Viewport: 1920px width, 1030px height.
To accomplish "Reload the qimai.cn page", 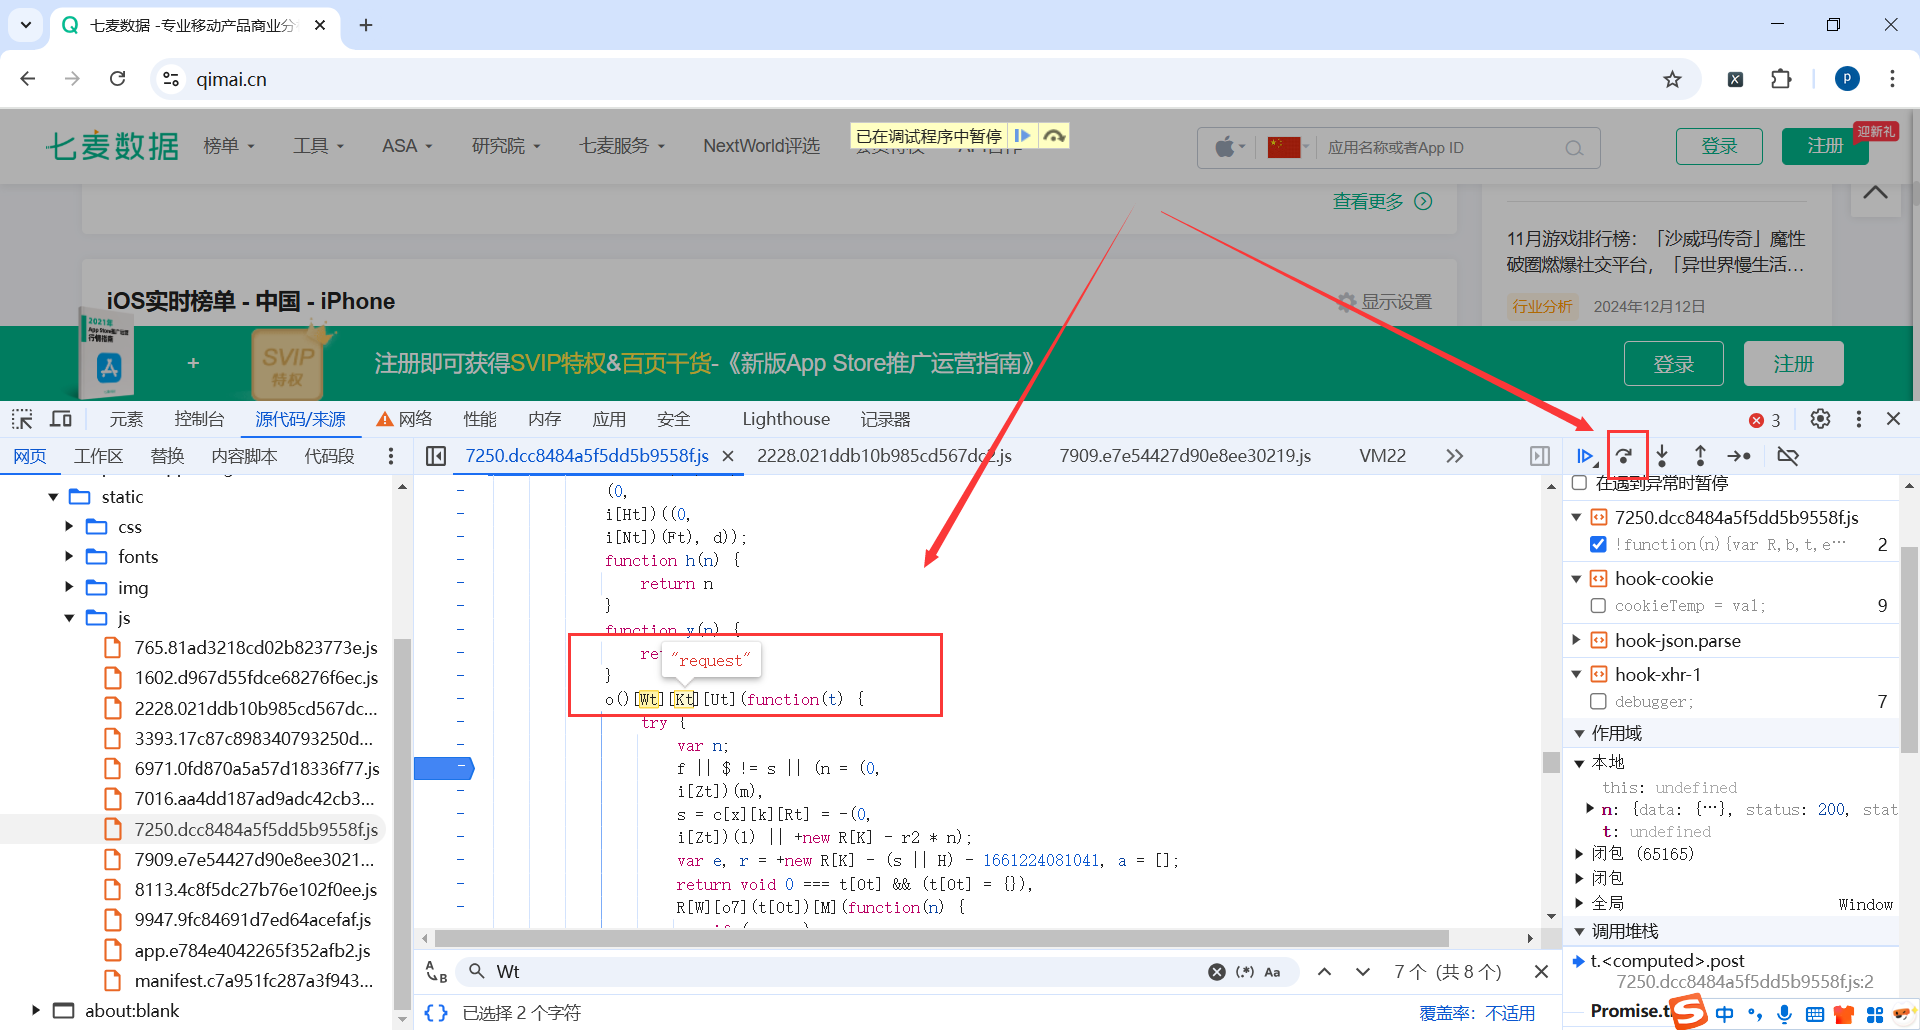I will [x=117, y=79].
